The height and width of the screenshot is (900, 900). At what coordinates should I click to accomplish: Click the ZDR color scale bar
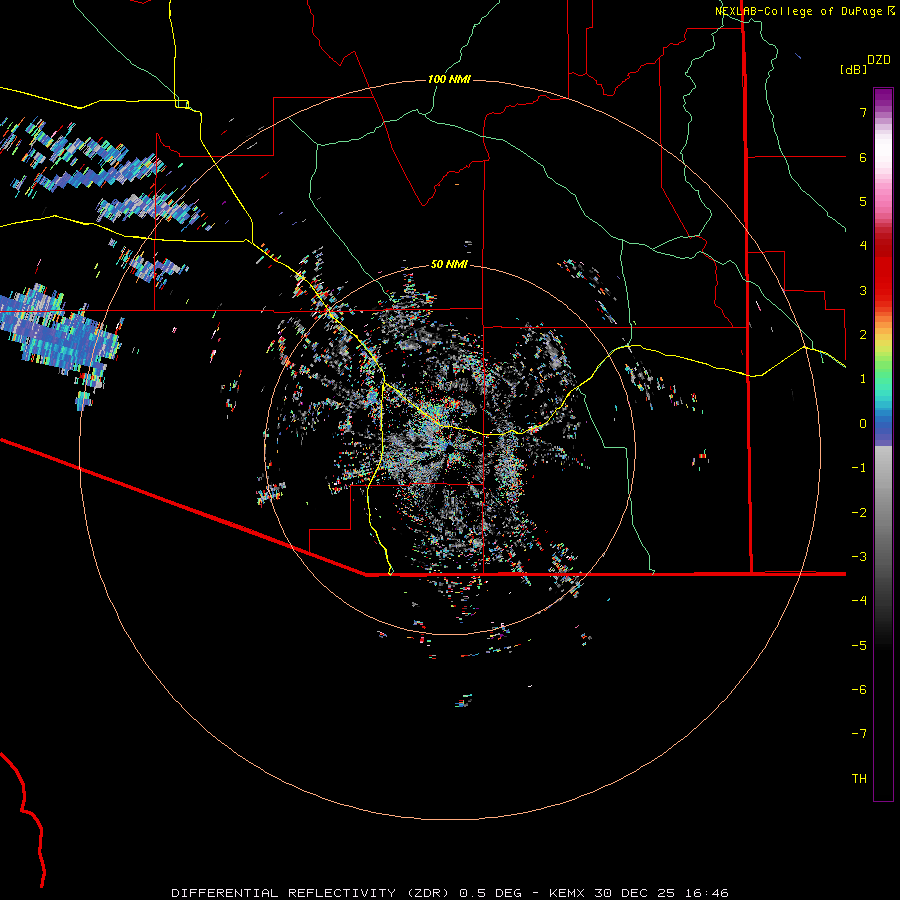(x=883, y=444)
